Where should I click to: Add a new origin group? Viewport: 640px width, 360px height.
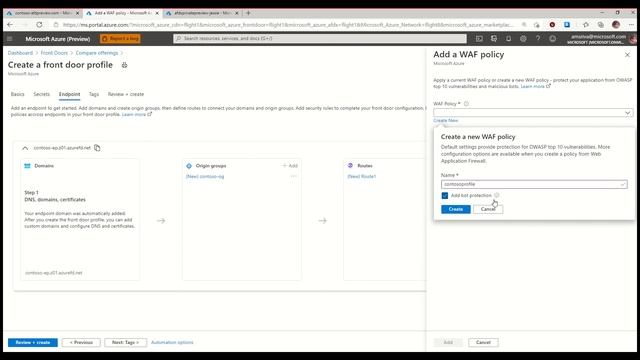pos(290,166)
